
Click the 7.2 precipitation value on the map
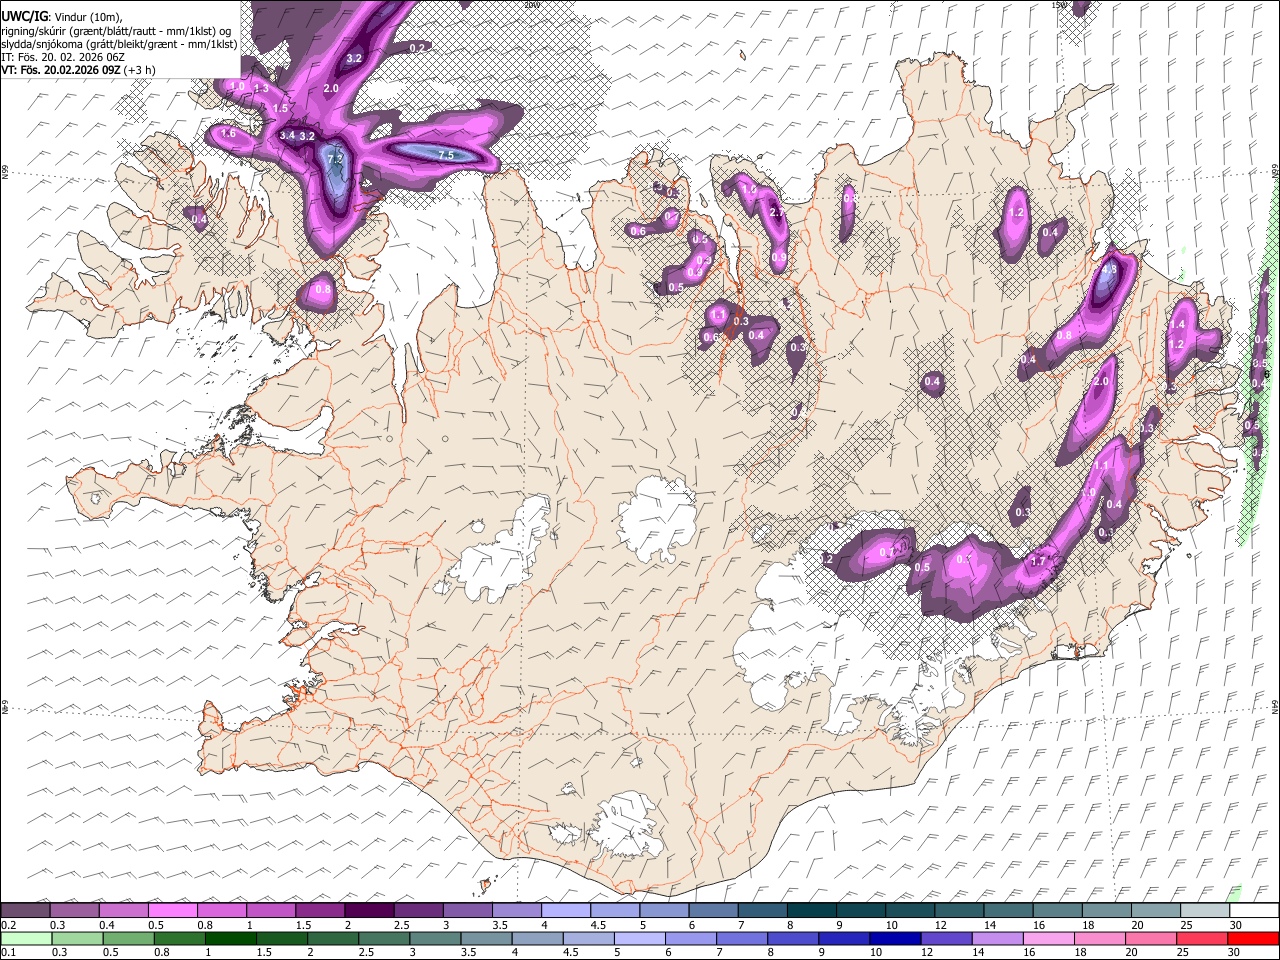pos(335,159)
